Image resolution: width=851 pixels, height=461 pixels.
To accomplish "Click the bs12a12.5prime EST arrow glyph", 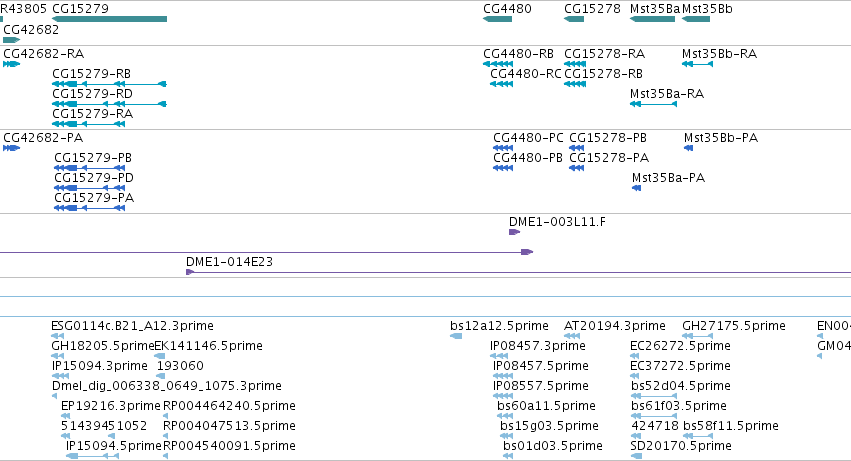I will (x=456, y=336).
